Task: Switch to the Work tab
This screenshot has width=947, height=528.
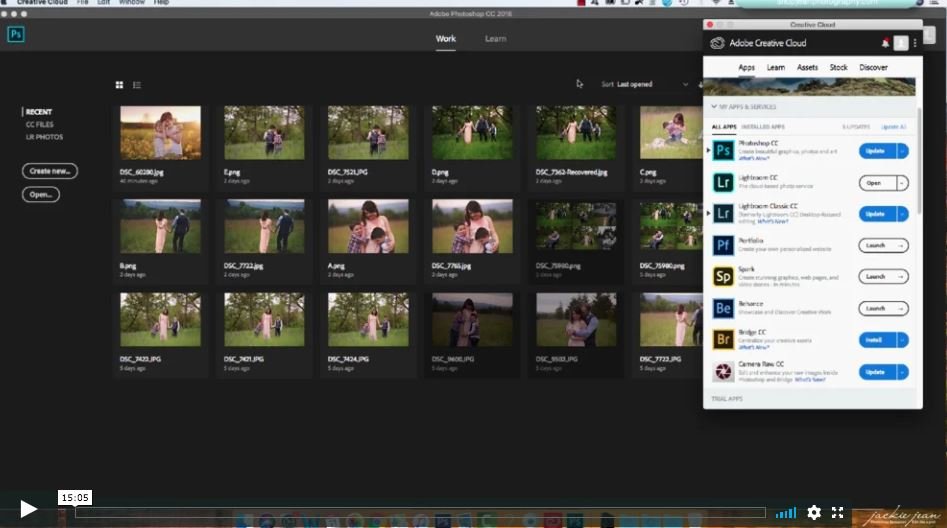Action: [446, 39]
